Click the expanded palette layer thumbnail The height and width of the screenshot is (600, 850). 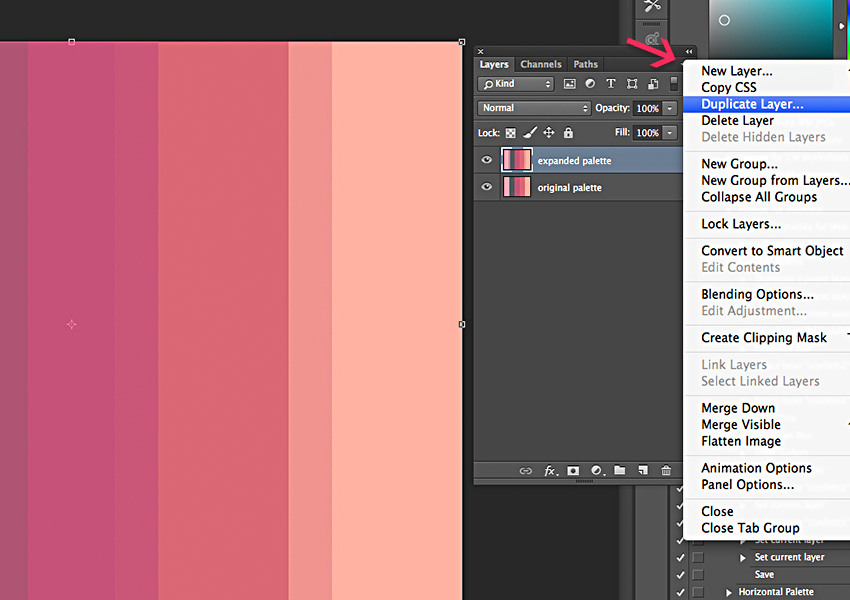coord(517,159)
